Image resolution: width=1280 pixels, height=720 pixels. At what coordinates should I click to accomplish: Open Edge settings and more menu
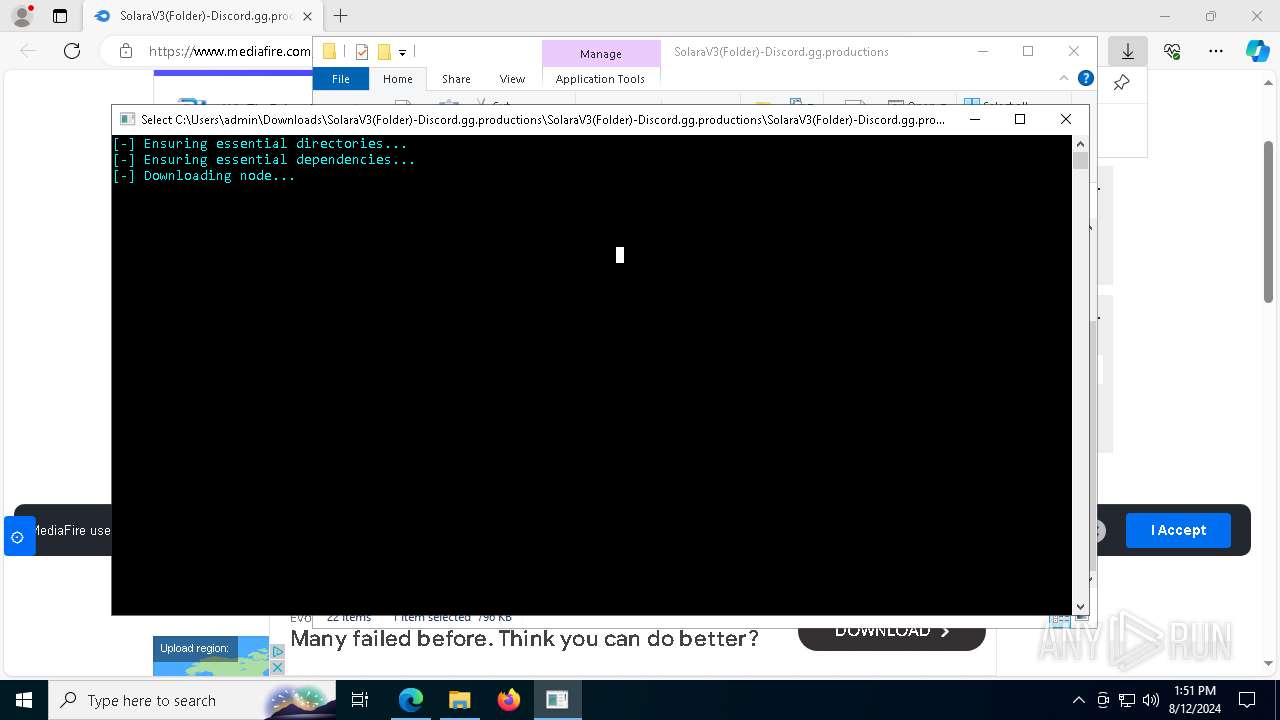pyautogui.click(x=1216, y=51)
